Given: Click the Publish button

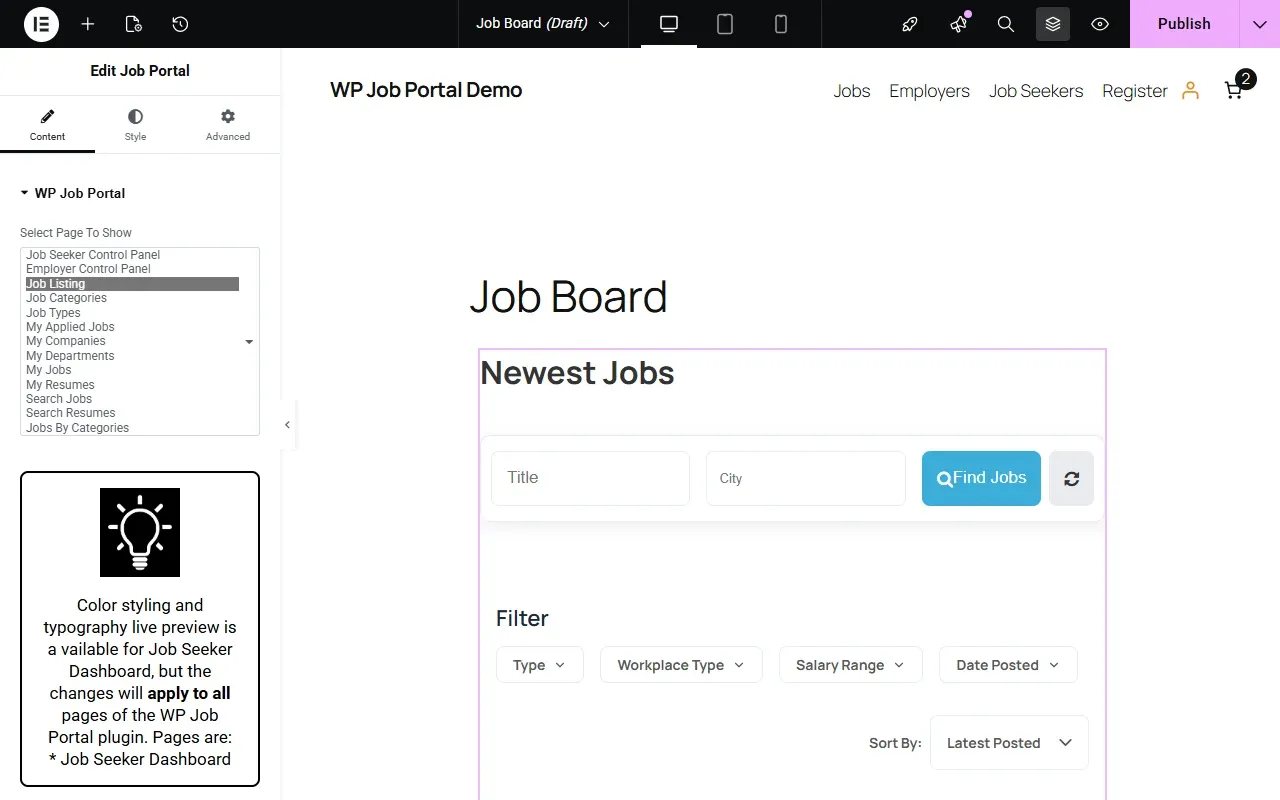Looking at the screenshot, I should point(1184,24).
